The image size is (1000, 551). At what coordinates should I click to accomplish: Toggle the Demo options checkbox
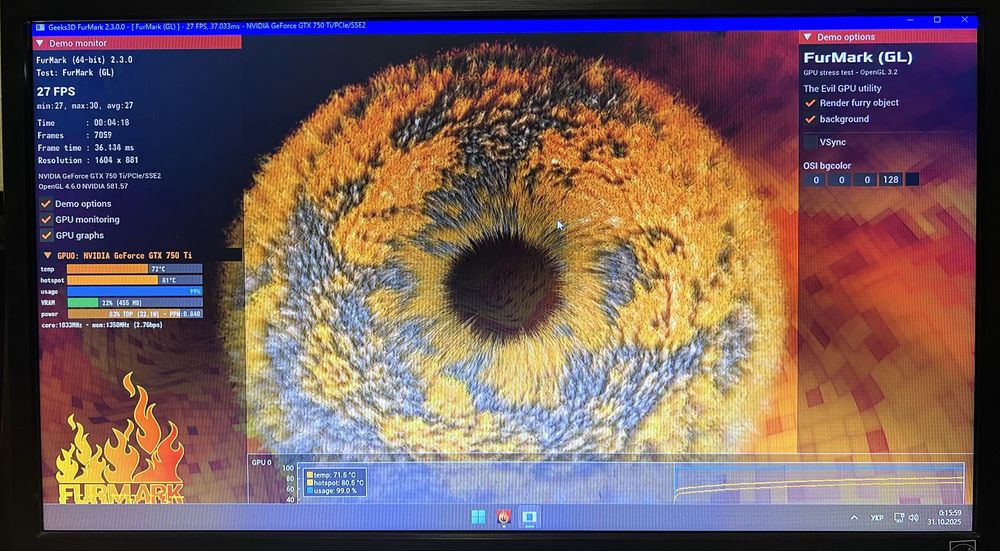pos(46,203)
